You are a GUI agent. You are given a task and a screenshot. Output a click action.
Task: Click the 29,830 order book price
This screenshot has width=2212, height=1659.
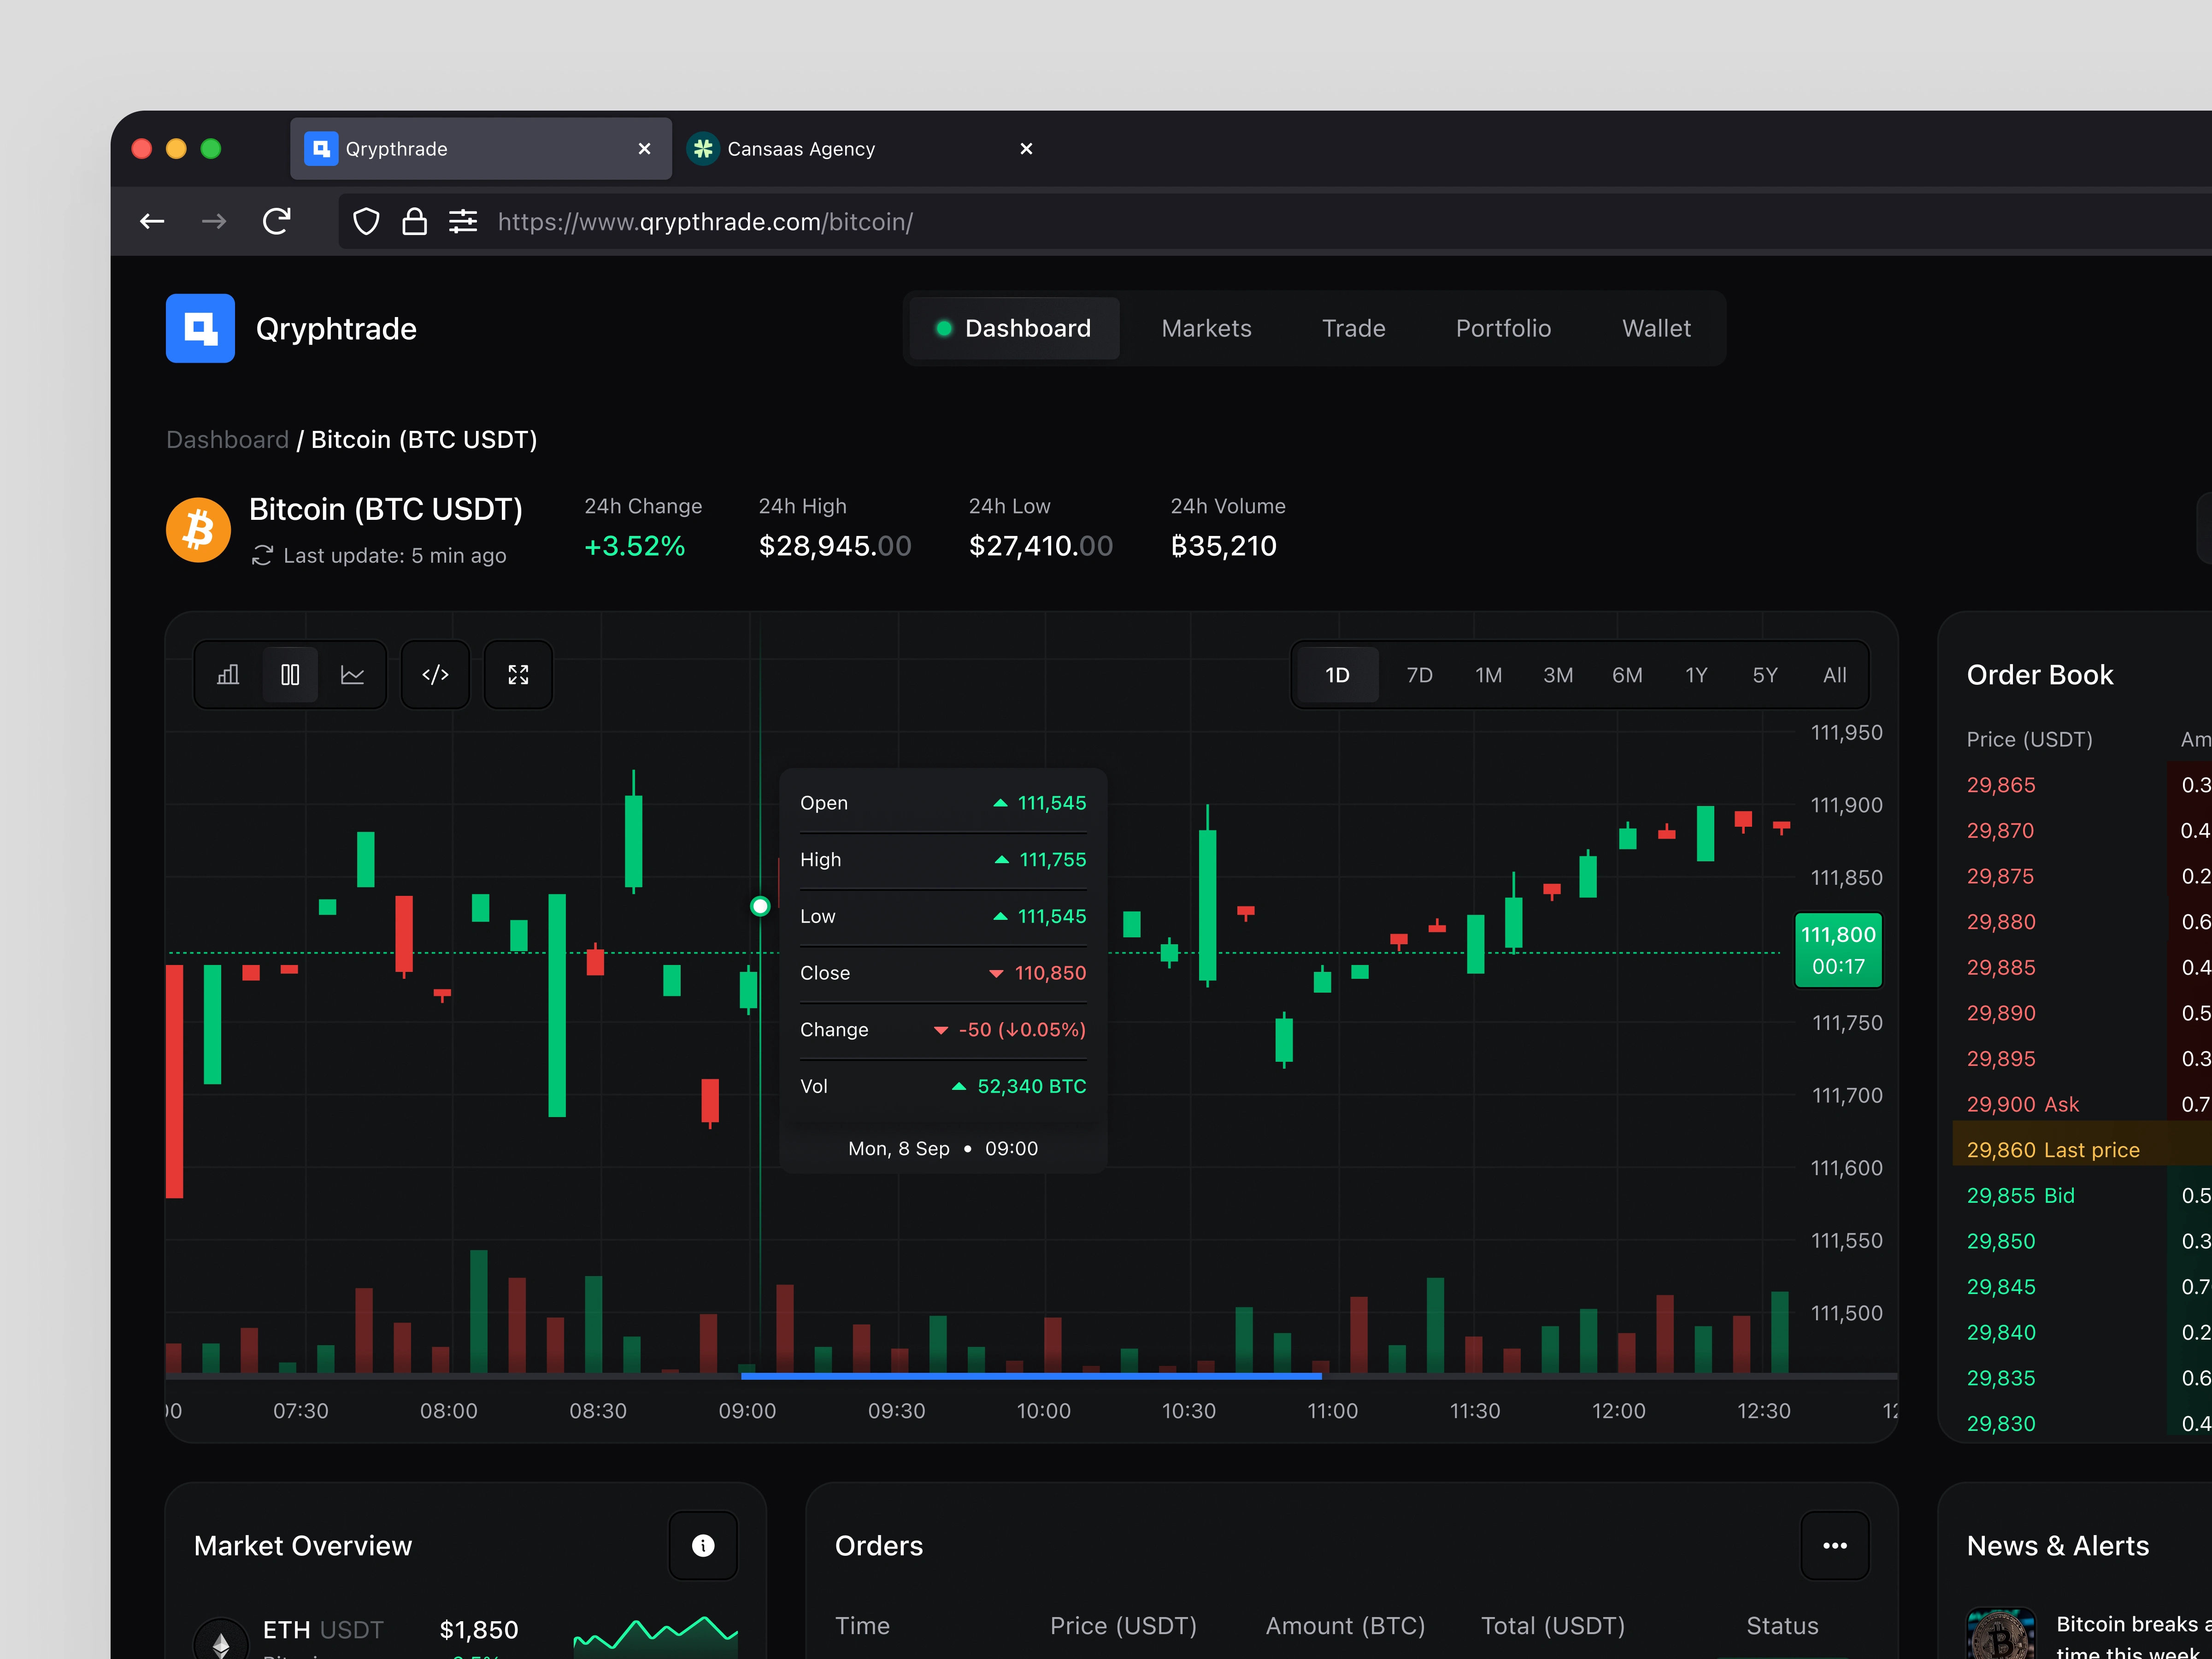coord(2000,1423)
